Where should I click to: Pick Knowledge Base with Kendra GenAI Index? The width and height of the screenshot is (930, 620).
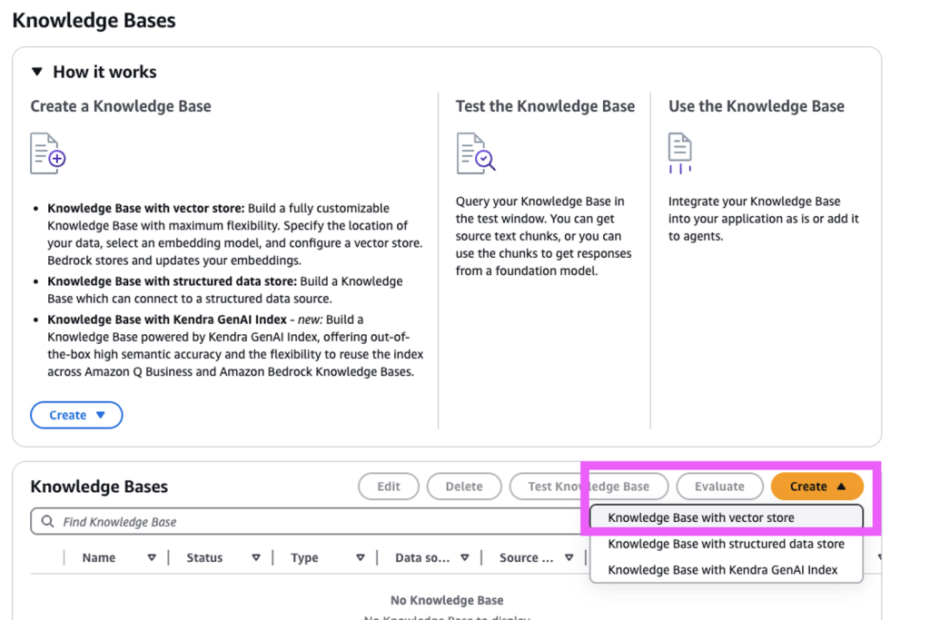click(726, 570)
